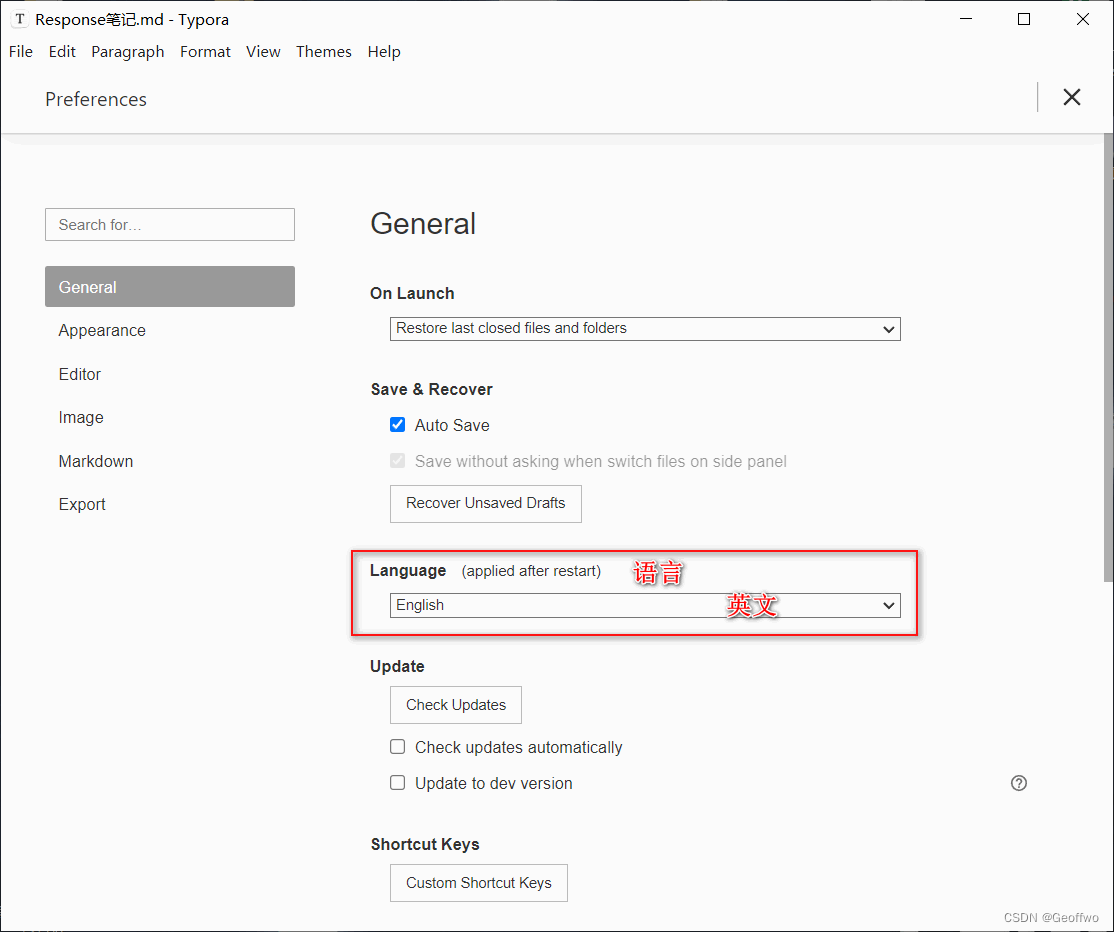Screen dimensions: 1114x932
Task: Open the Format menu
Action: (x=205, y=52)
